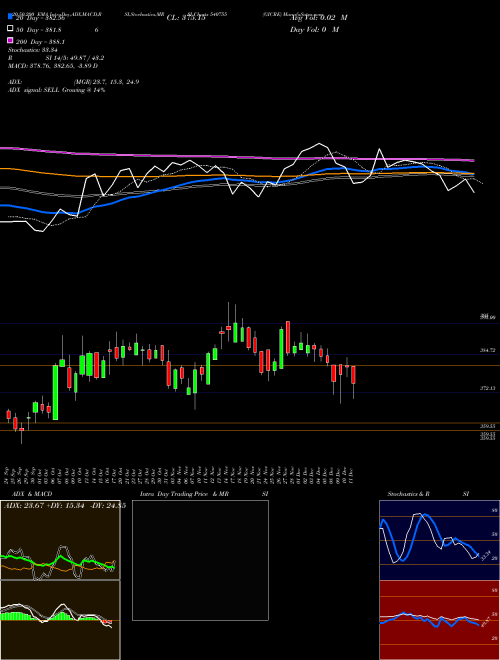
Task: Click the 33.34 value label in Stochastics panel
Action: tap(486, 556)
